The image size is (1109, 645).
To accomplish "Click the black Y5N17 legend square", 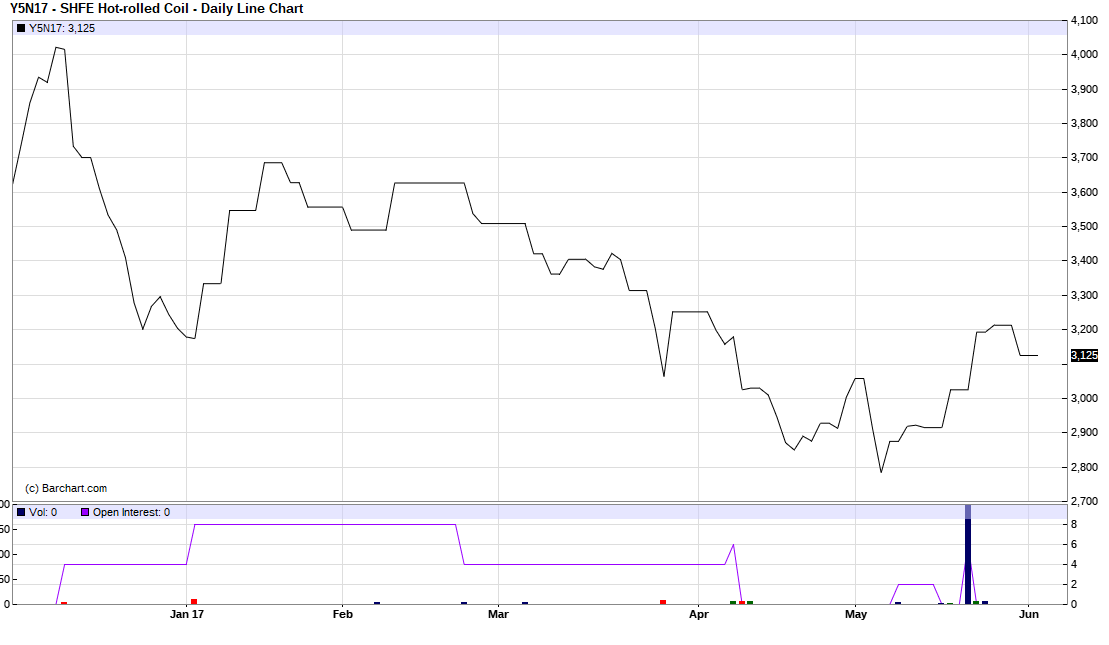I will [x=21, y=28].
